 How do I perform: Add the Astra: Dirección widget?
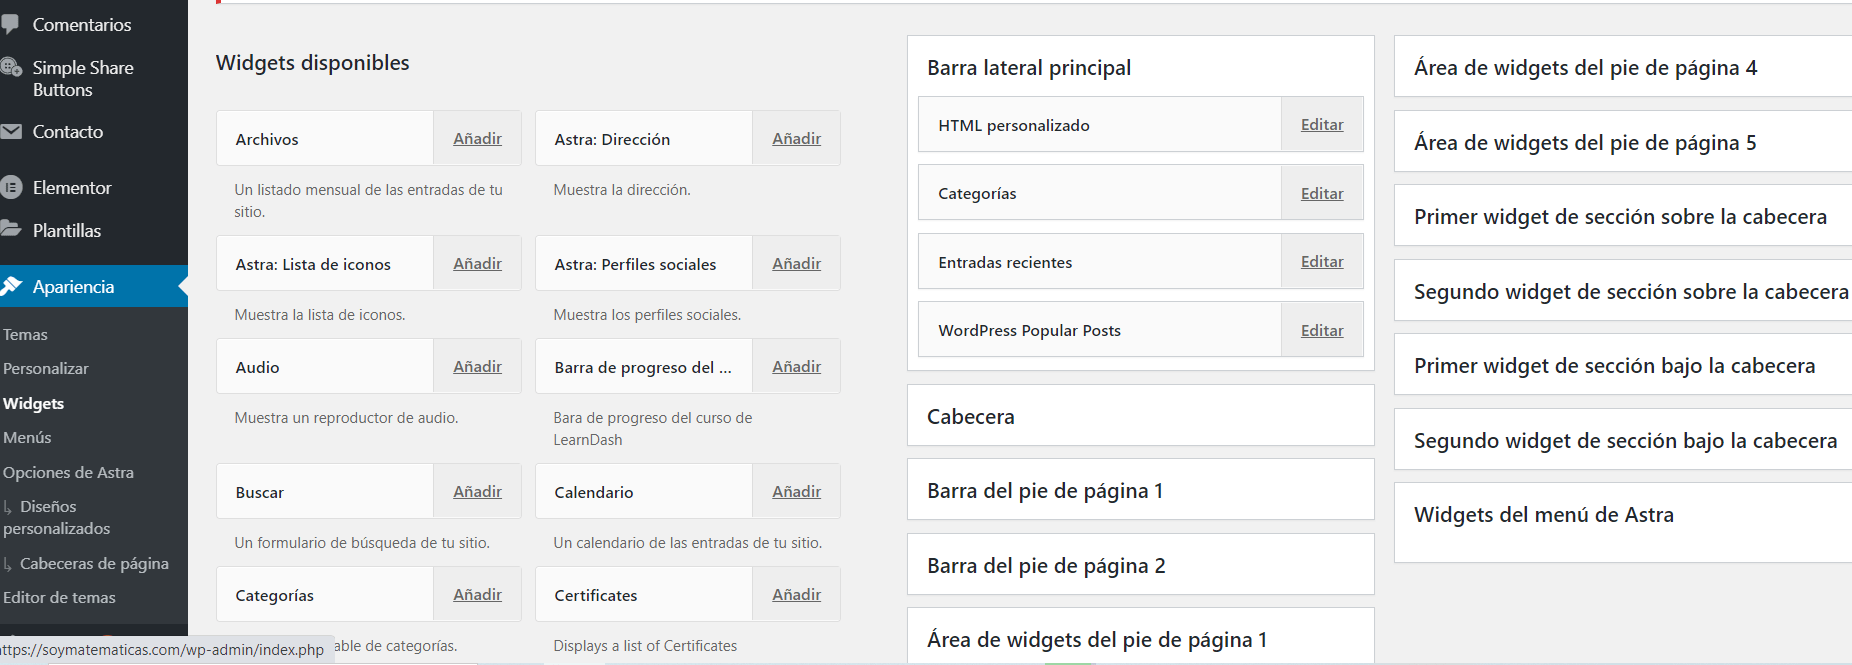pos(796,138)
